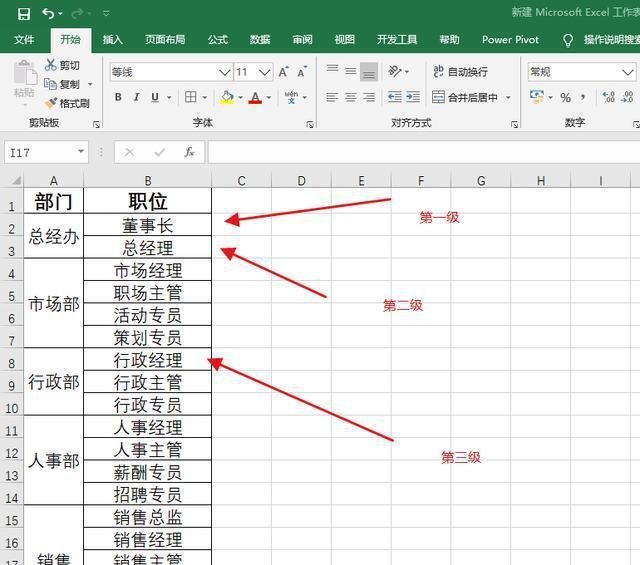Viewport: 640px width, 565px height.
Task: Click the increase indent icon
Action: tap(413, 97)
